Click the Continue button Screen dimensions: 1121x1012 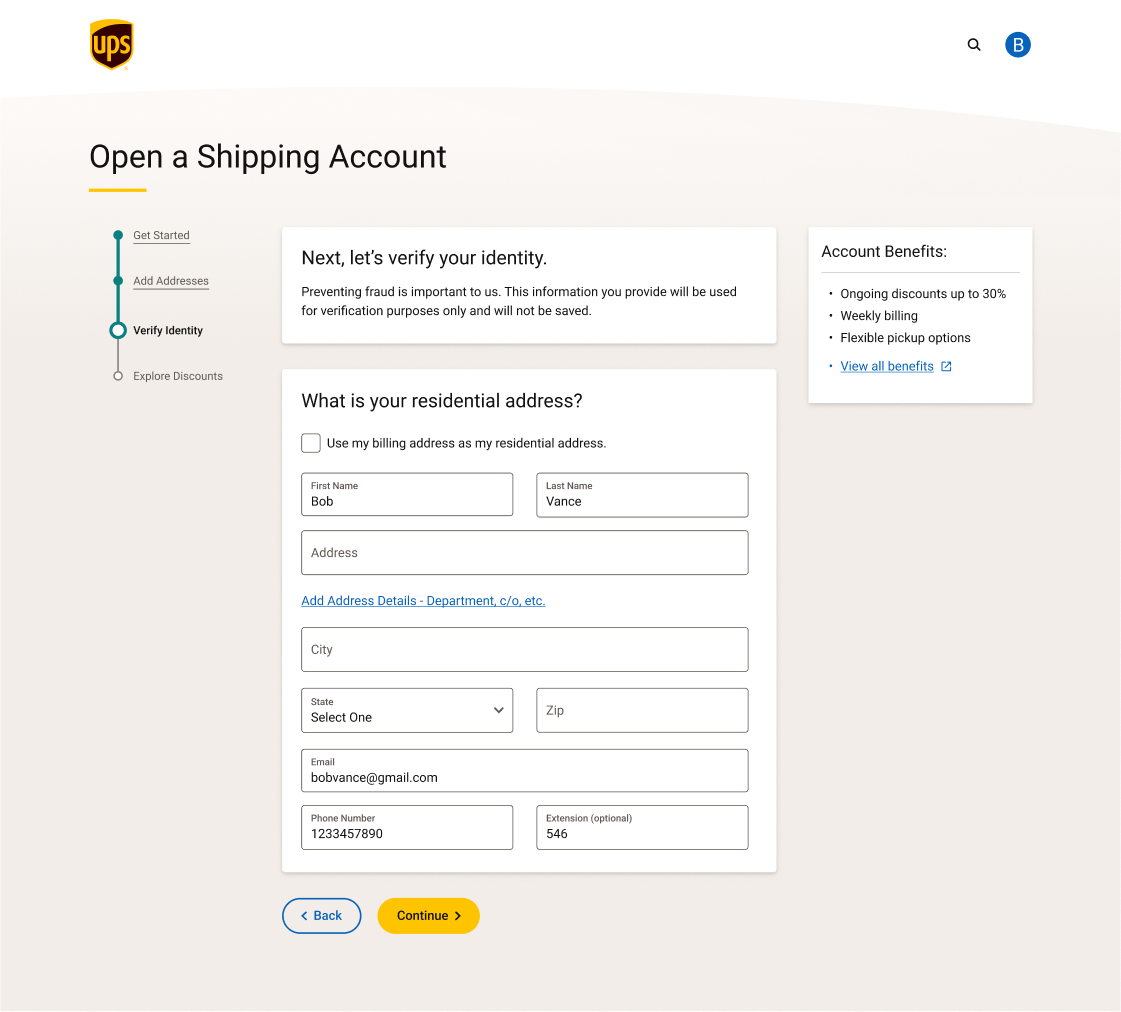[x=428, y=916]
